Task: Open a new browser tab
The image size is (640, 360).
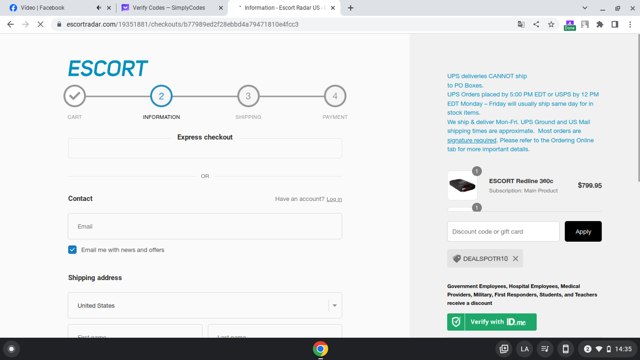Action: 351,8
